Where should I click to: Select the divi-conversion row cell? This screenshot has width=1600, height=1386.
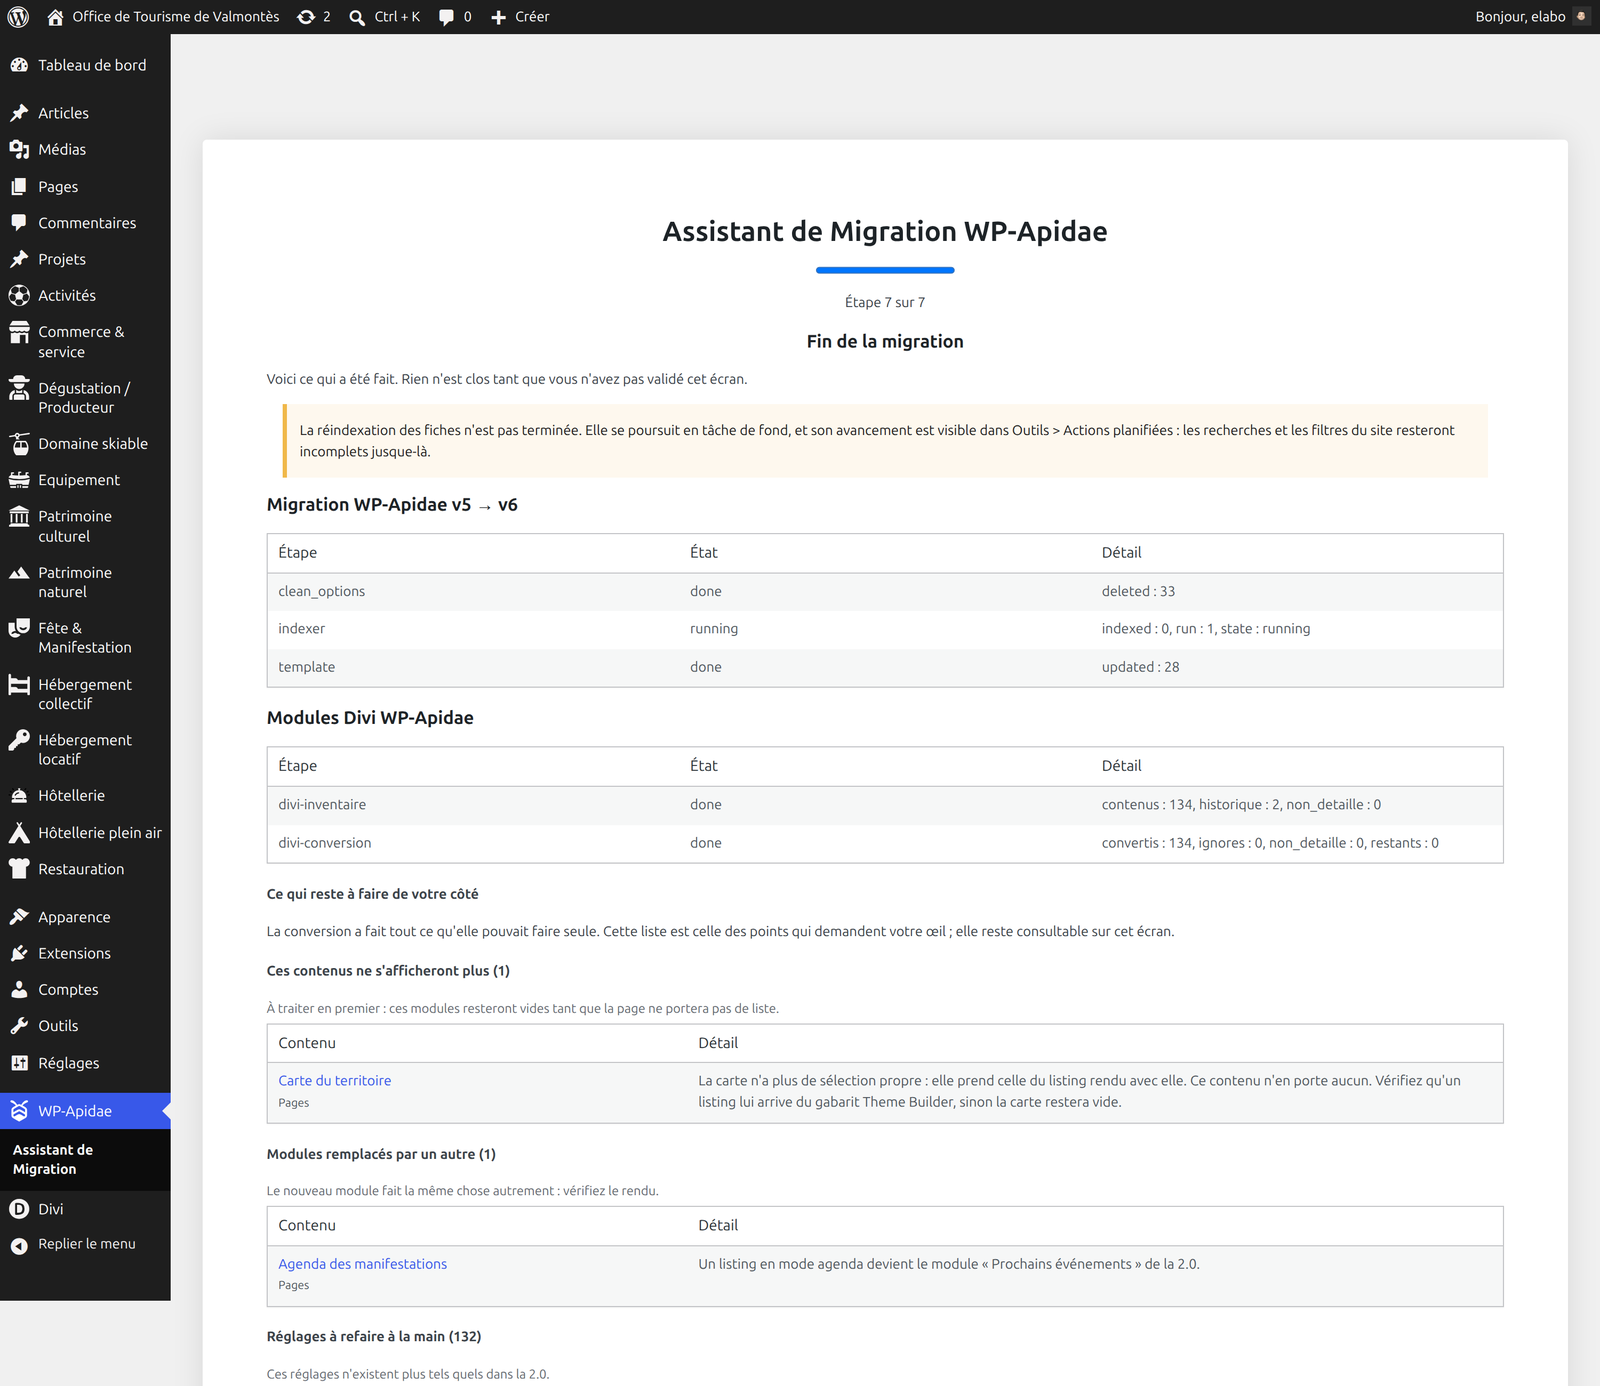coord(325,843)
